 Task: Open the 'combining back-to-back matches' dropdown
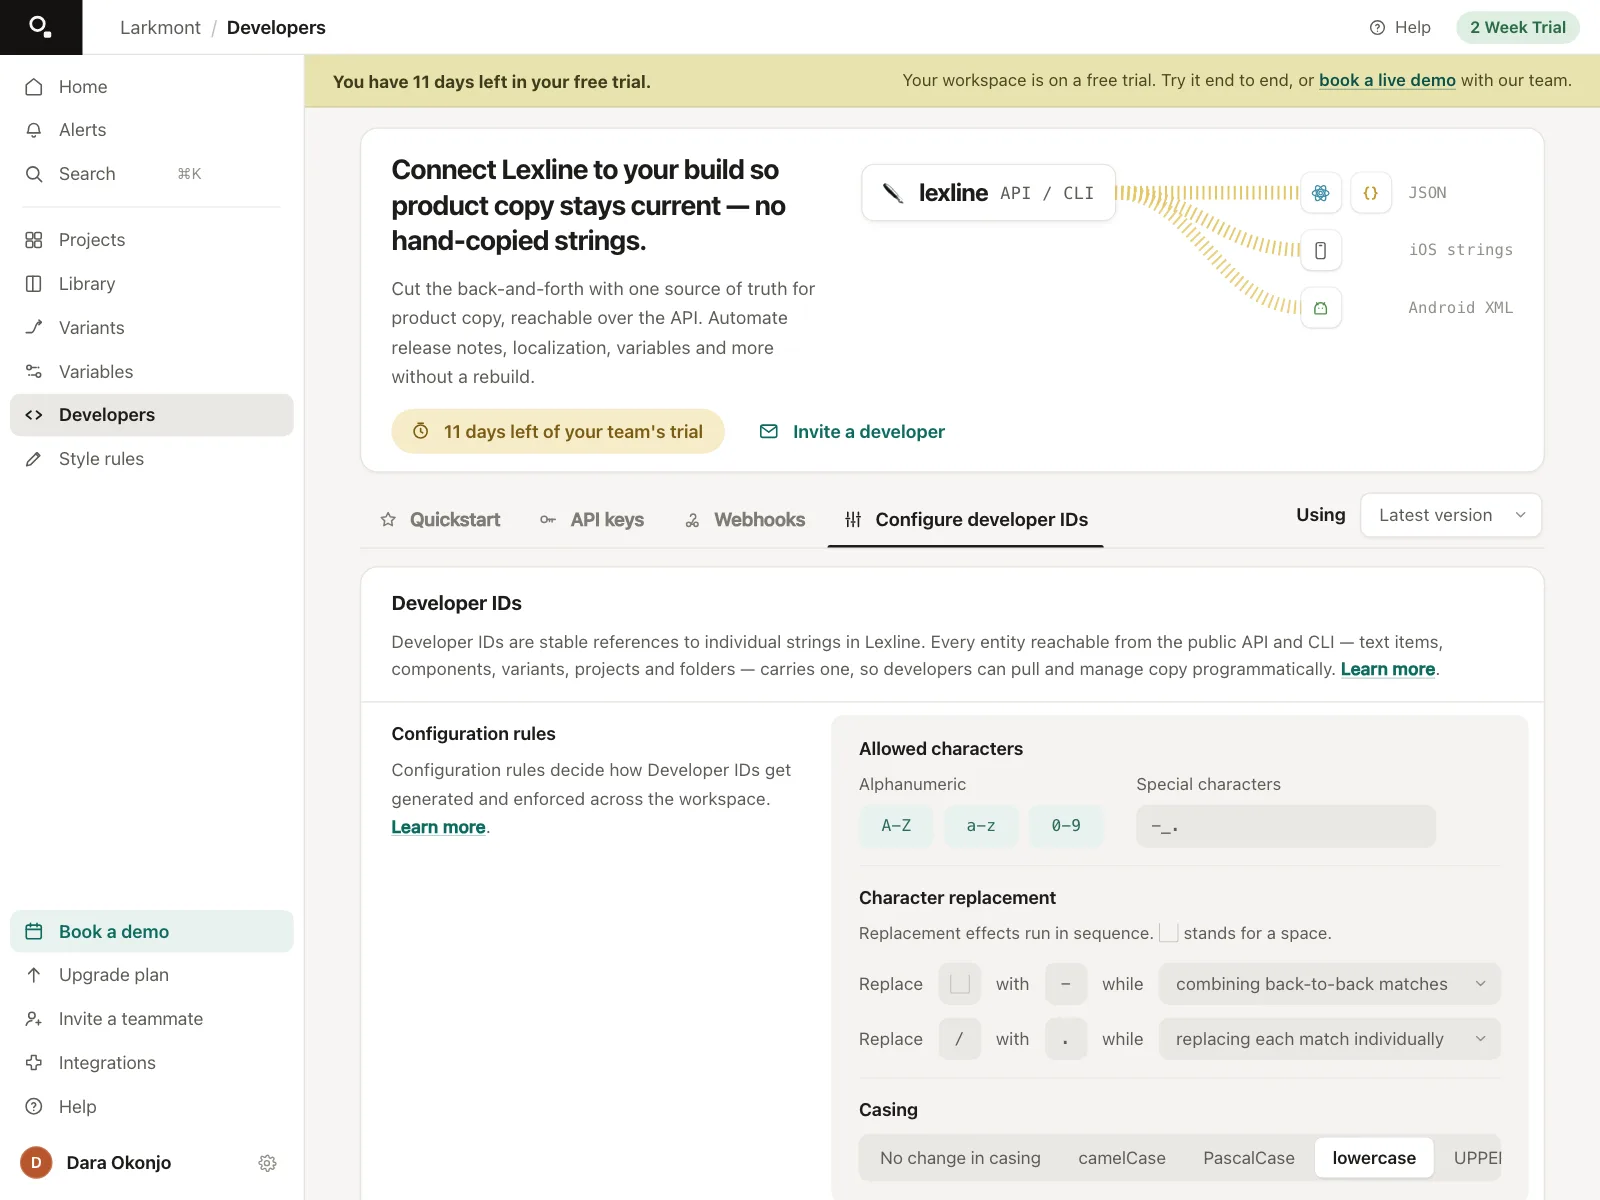pyautogui.click(x=1330, y=984)
